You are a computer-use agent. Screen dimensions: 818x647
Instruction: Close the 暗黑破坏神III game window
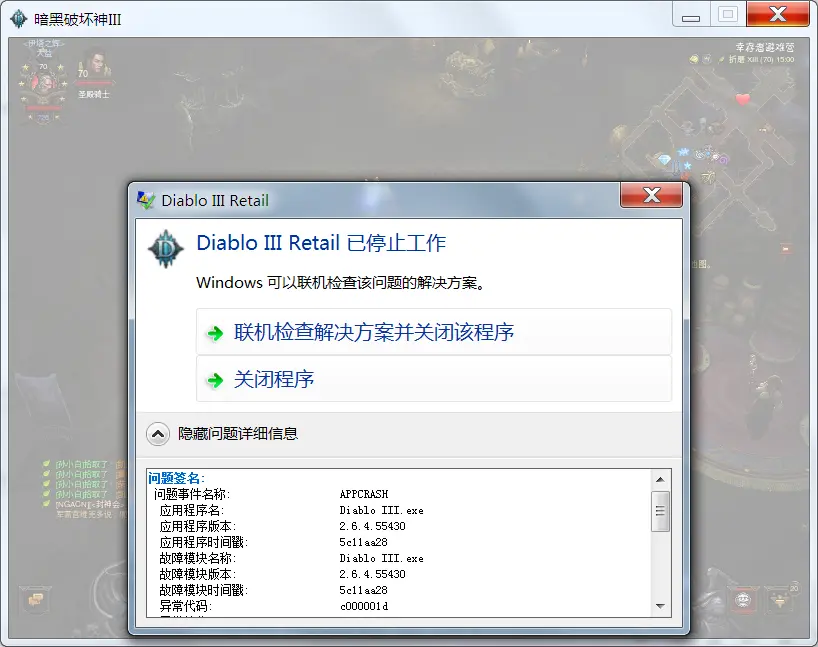coord(778,15)
